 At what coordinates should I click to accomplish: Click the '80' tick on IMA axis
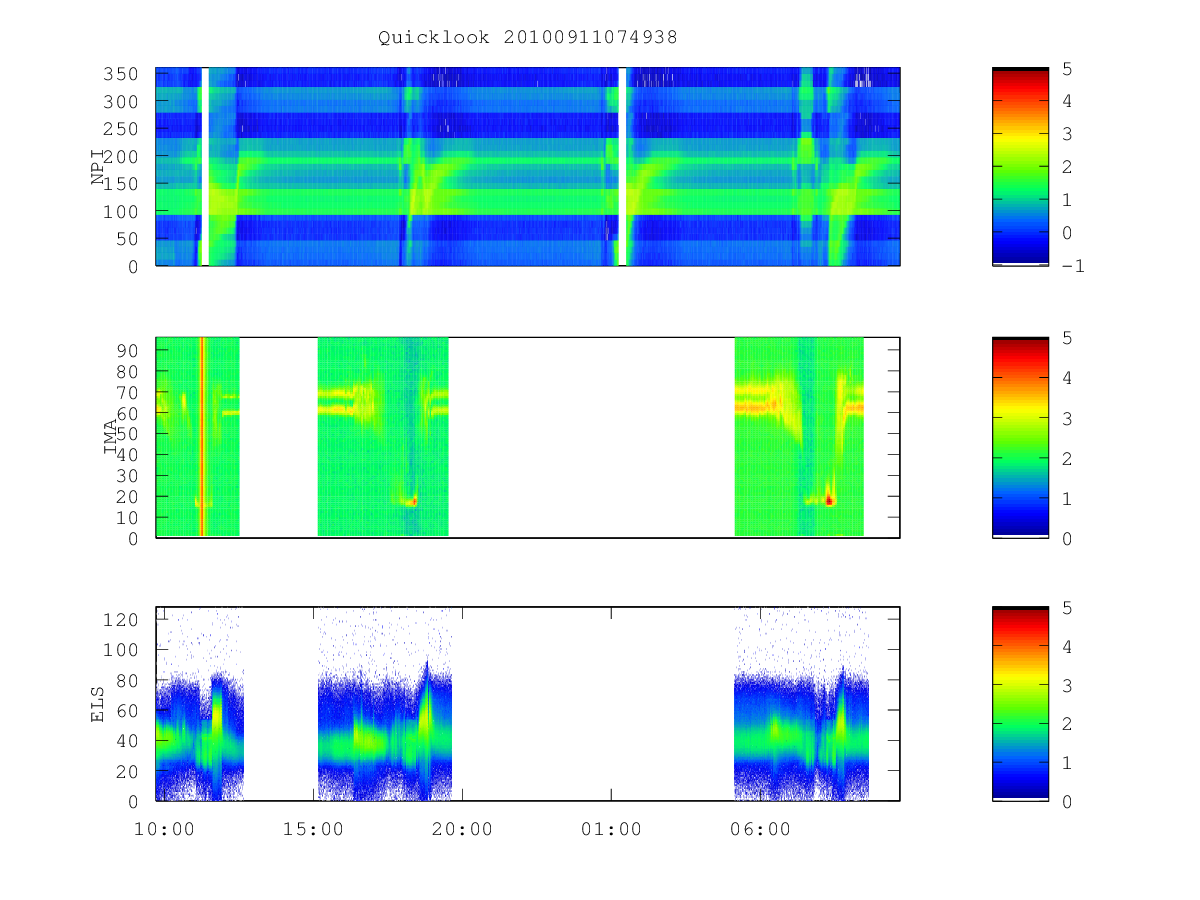(x=126, y=371)
